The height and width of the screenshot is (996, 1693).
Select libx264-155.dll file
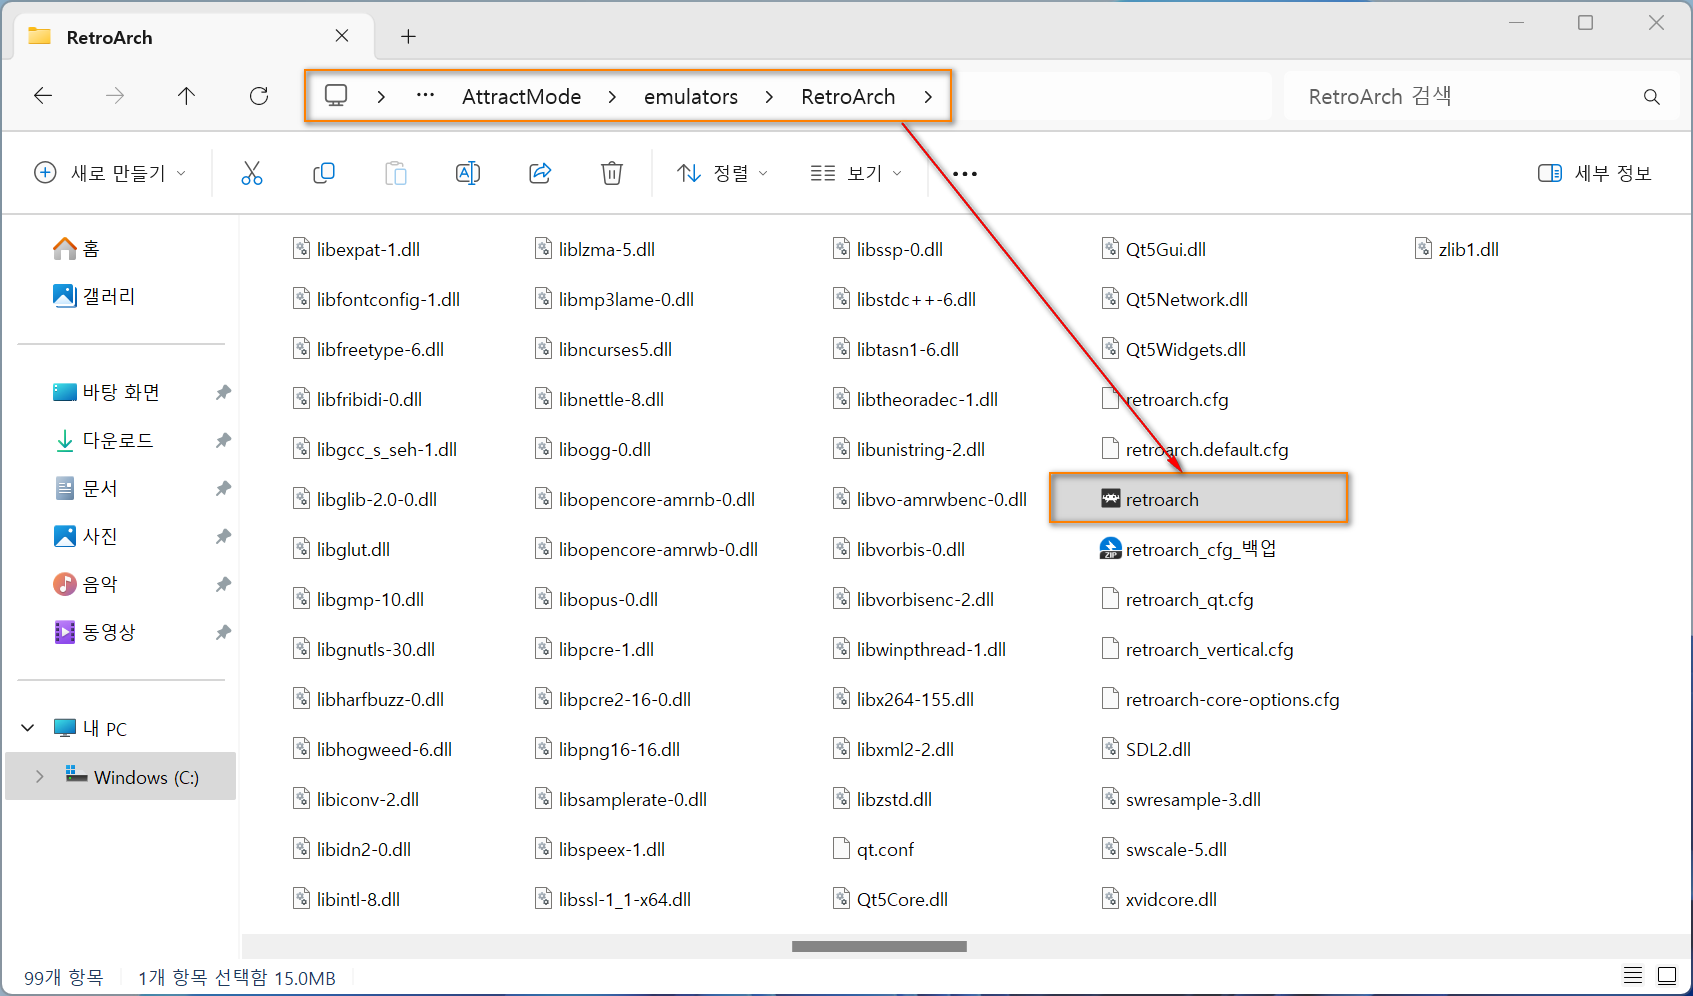(904, 699)
